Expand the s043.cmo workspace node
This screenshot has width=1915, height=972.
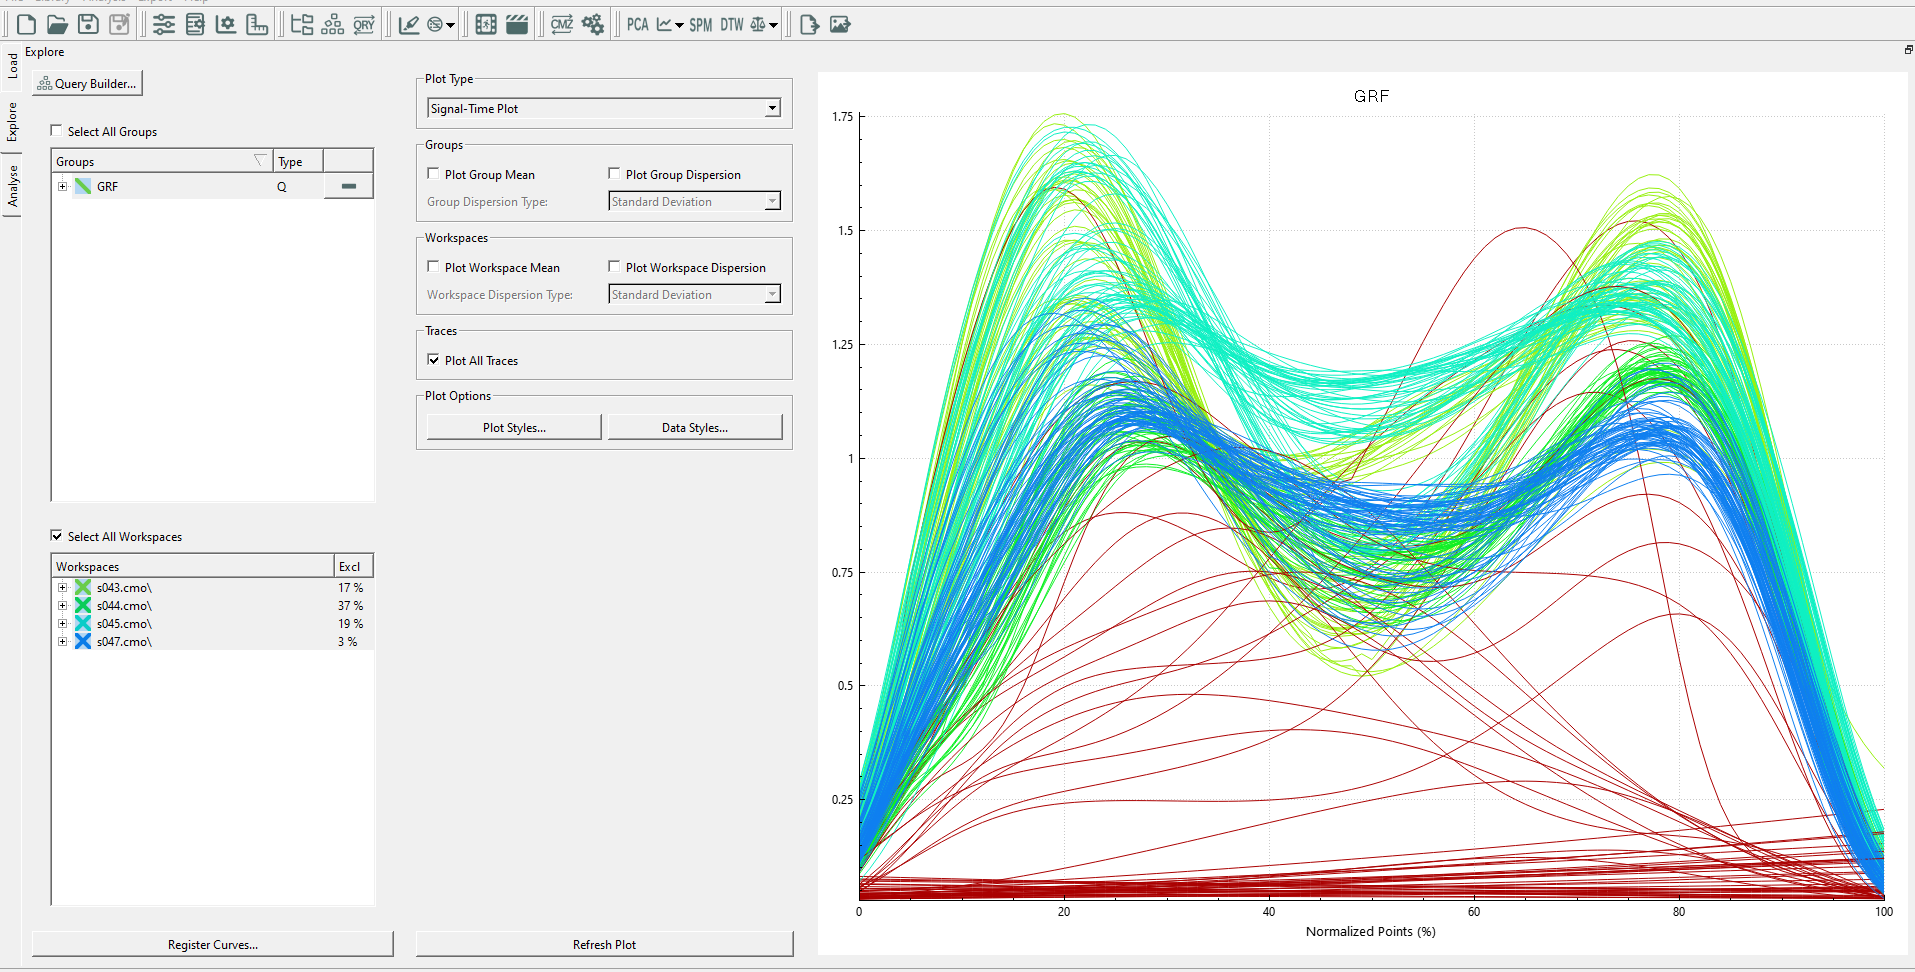coord(62,587)
